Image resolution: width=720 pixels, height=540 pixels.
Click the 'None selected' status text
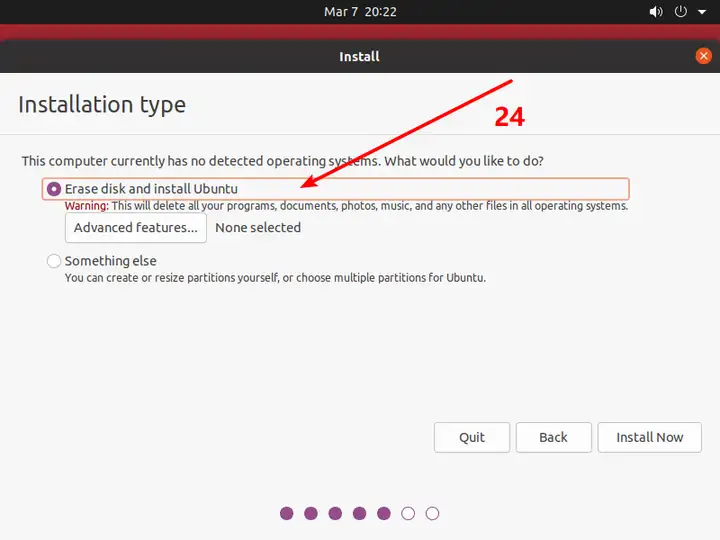tap(258, 227)
